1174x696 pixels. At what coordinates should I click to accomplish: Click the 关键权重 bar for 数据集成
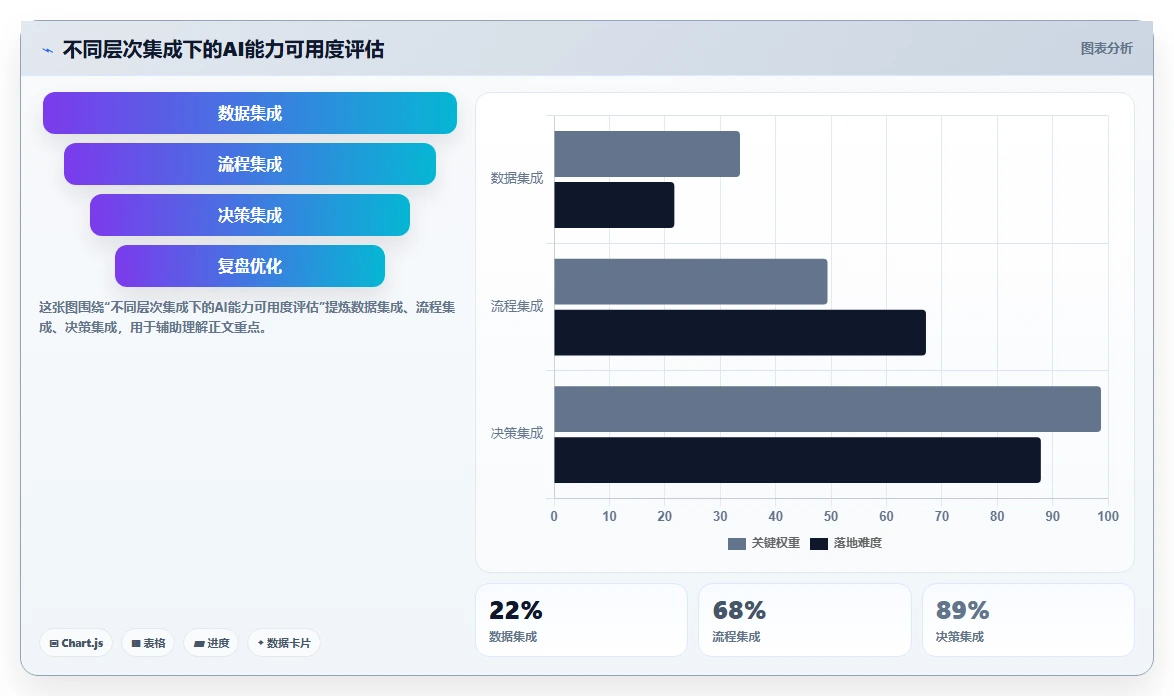[647, 154]
